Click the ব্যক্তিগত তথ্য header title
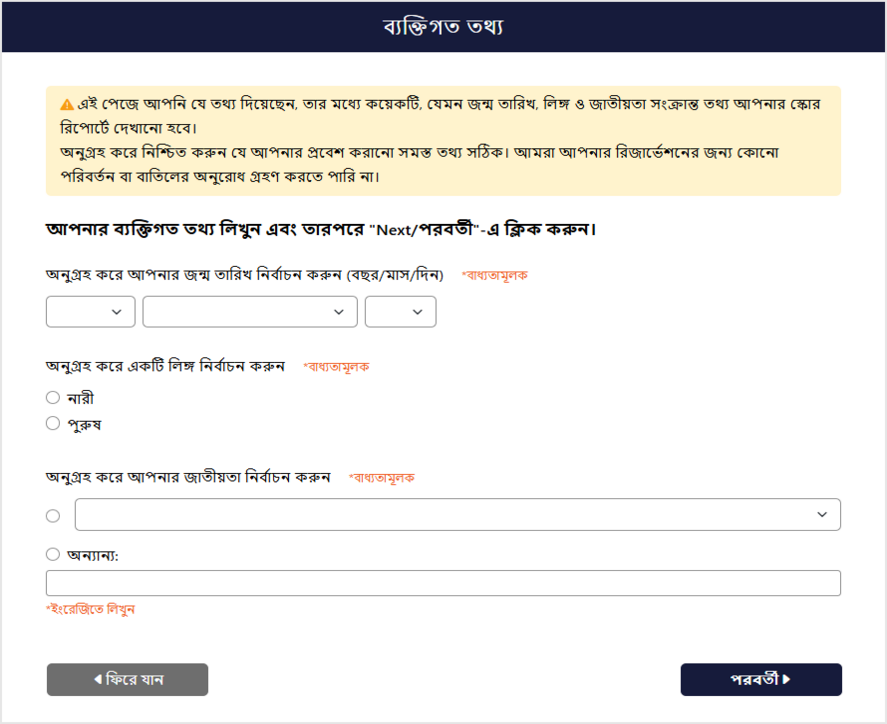This screenshot has width=887, height=724. (x=443, y=27)
